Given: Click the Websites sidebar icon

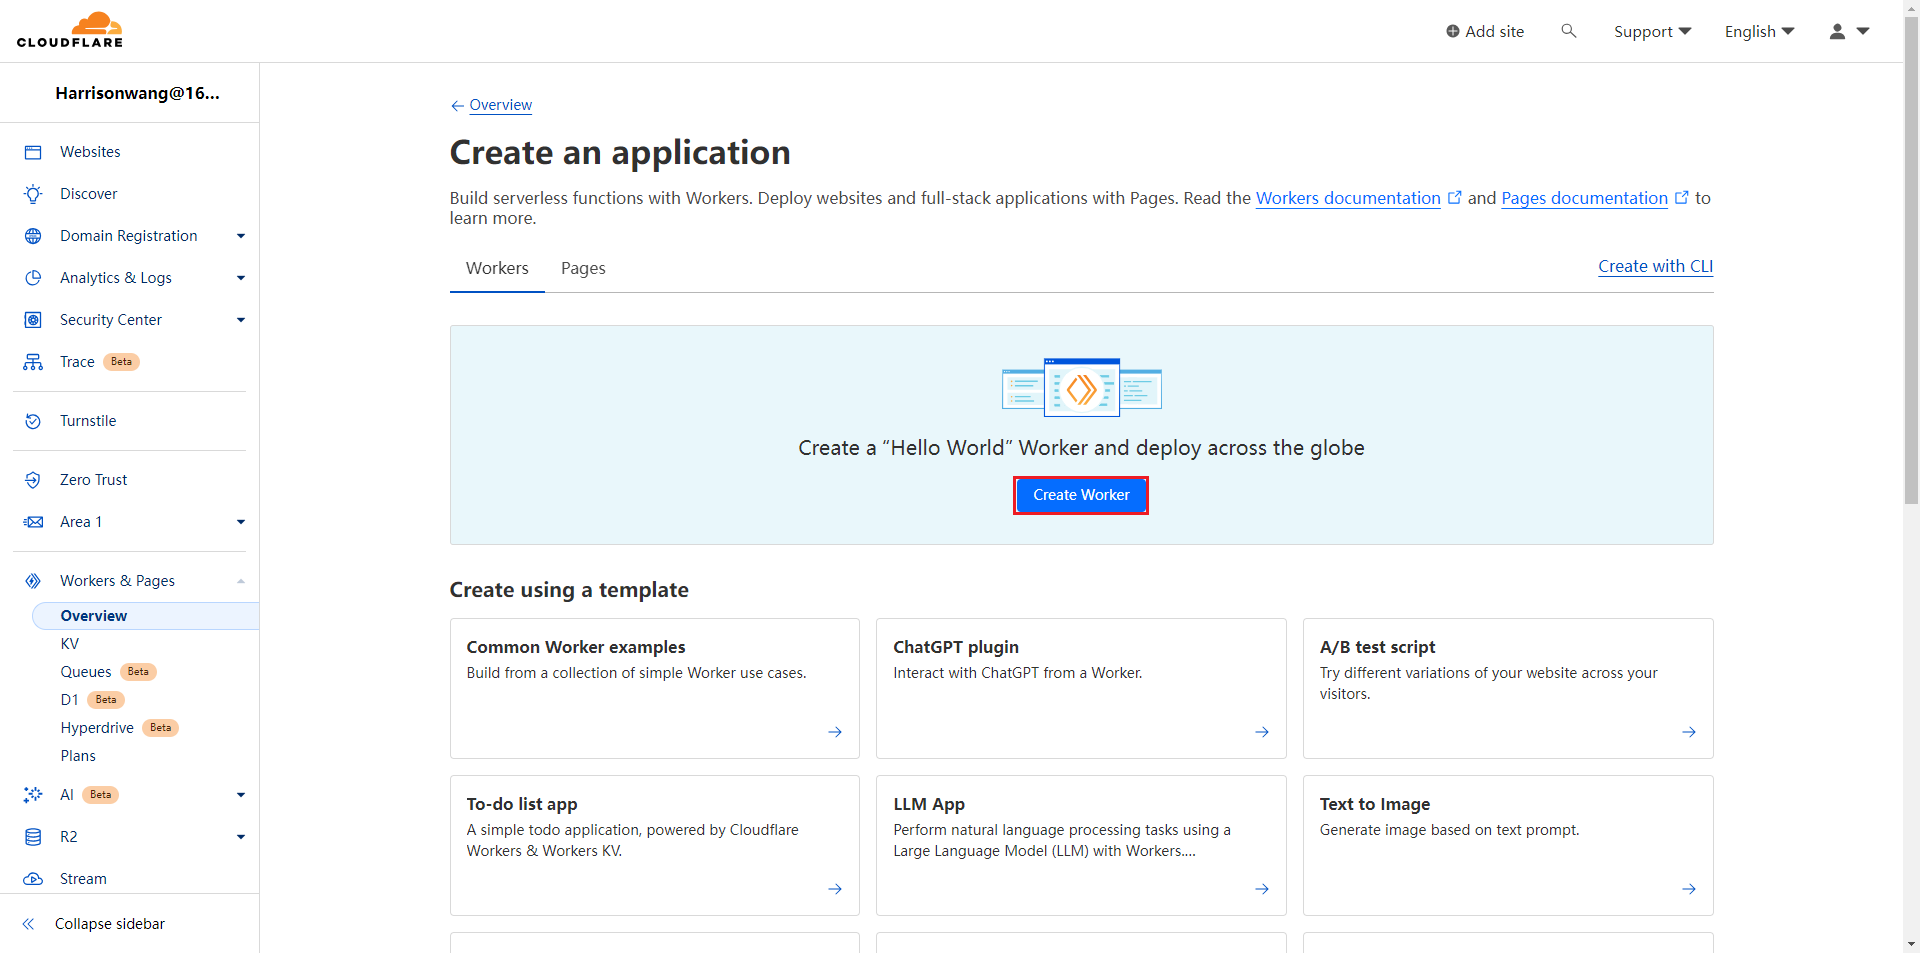Looking at the screenshot, I should pyautogui.click(x=33, y=152).
